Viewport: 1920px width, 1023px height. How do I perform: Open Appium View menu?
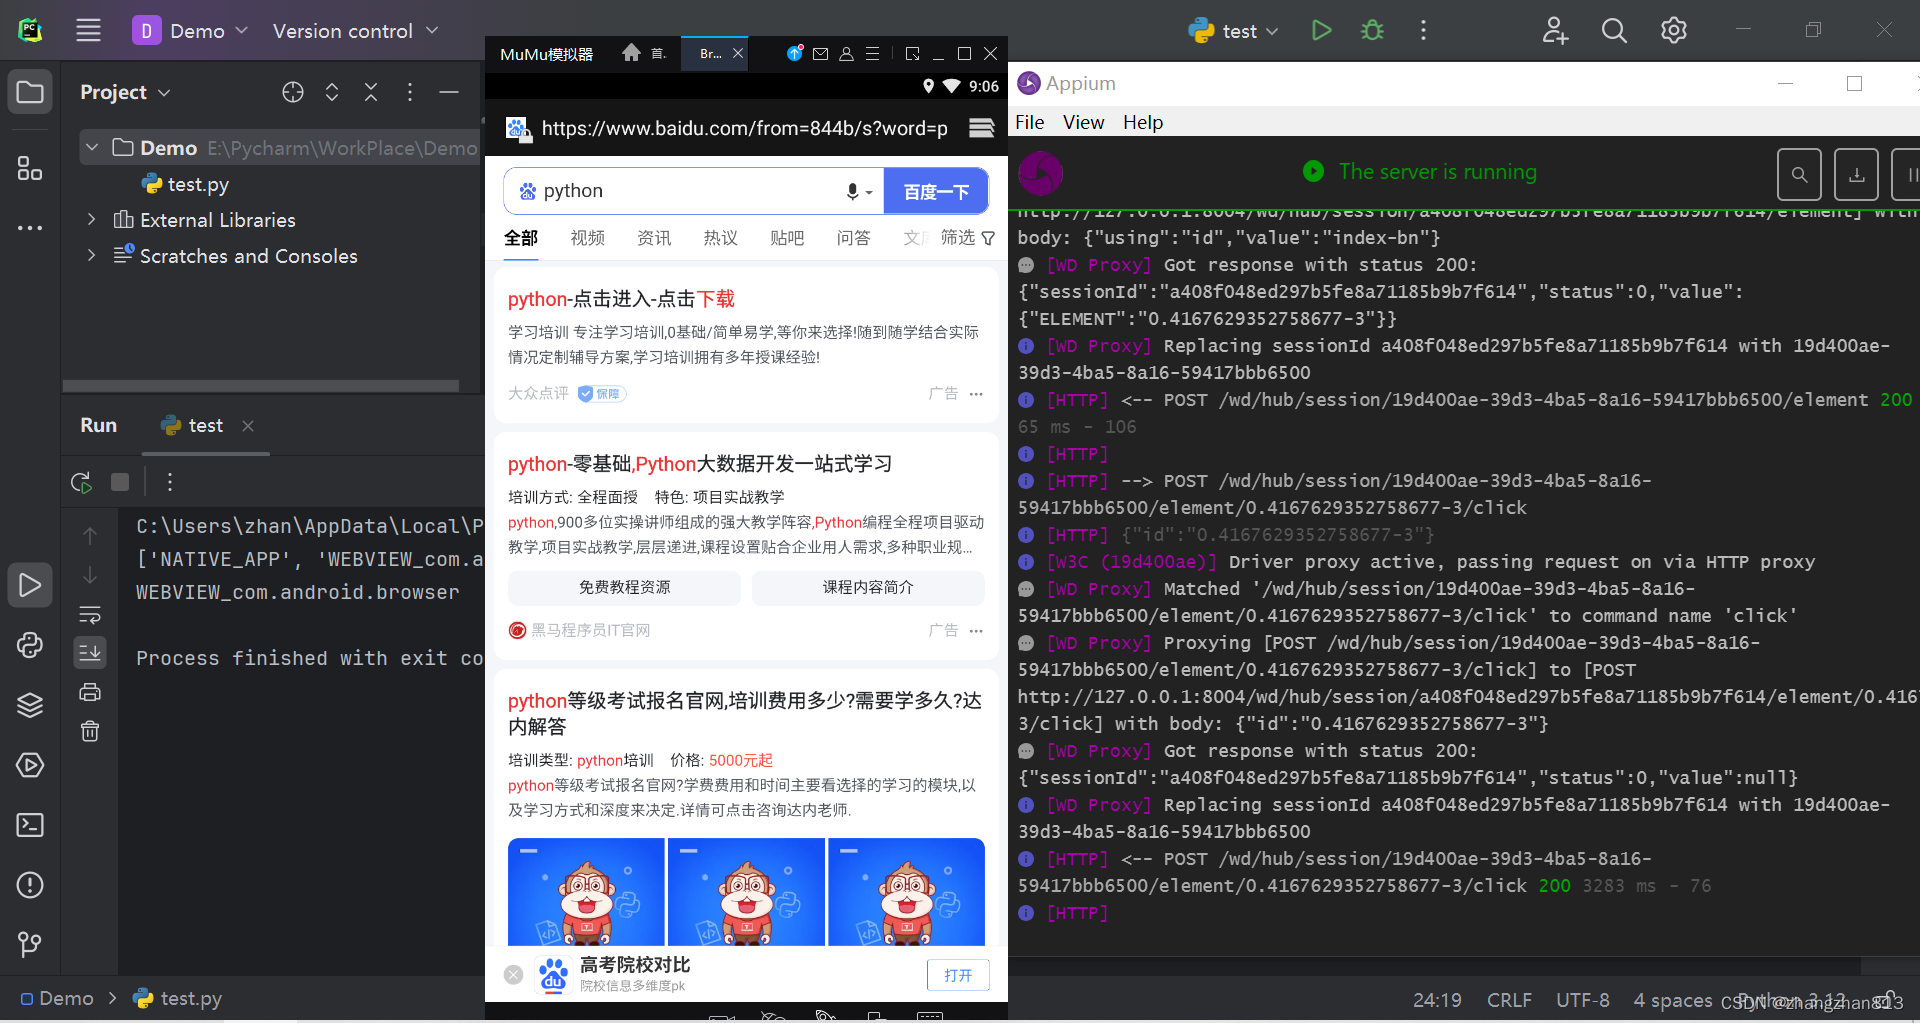(x=1083, y=122)
